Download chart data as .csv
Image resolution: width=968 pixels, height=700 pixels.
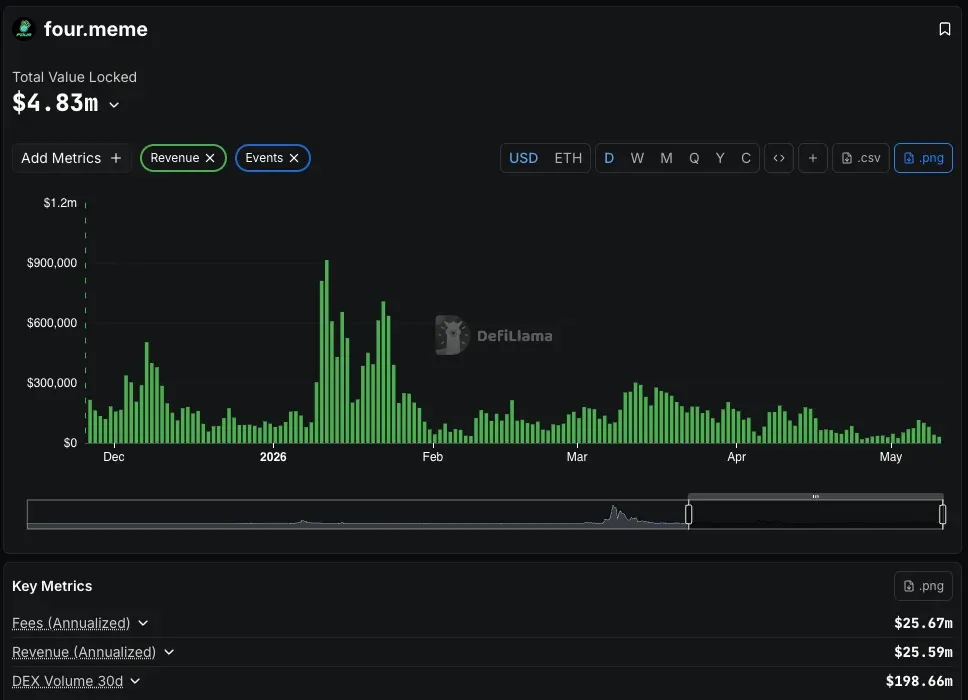[861, 158]
